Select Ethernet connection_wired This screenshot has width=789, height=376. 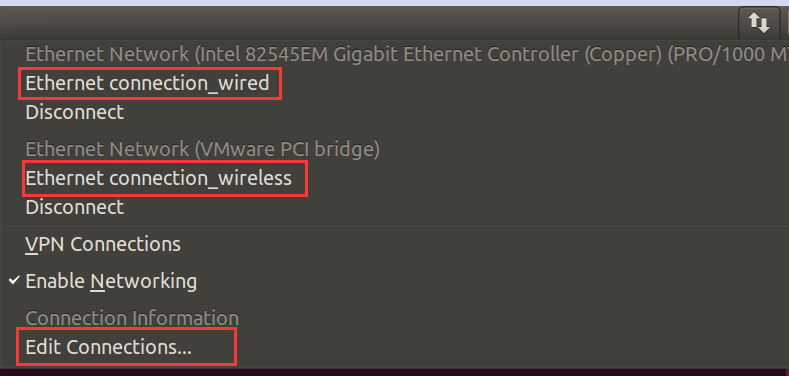point(147,83)
